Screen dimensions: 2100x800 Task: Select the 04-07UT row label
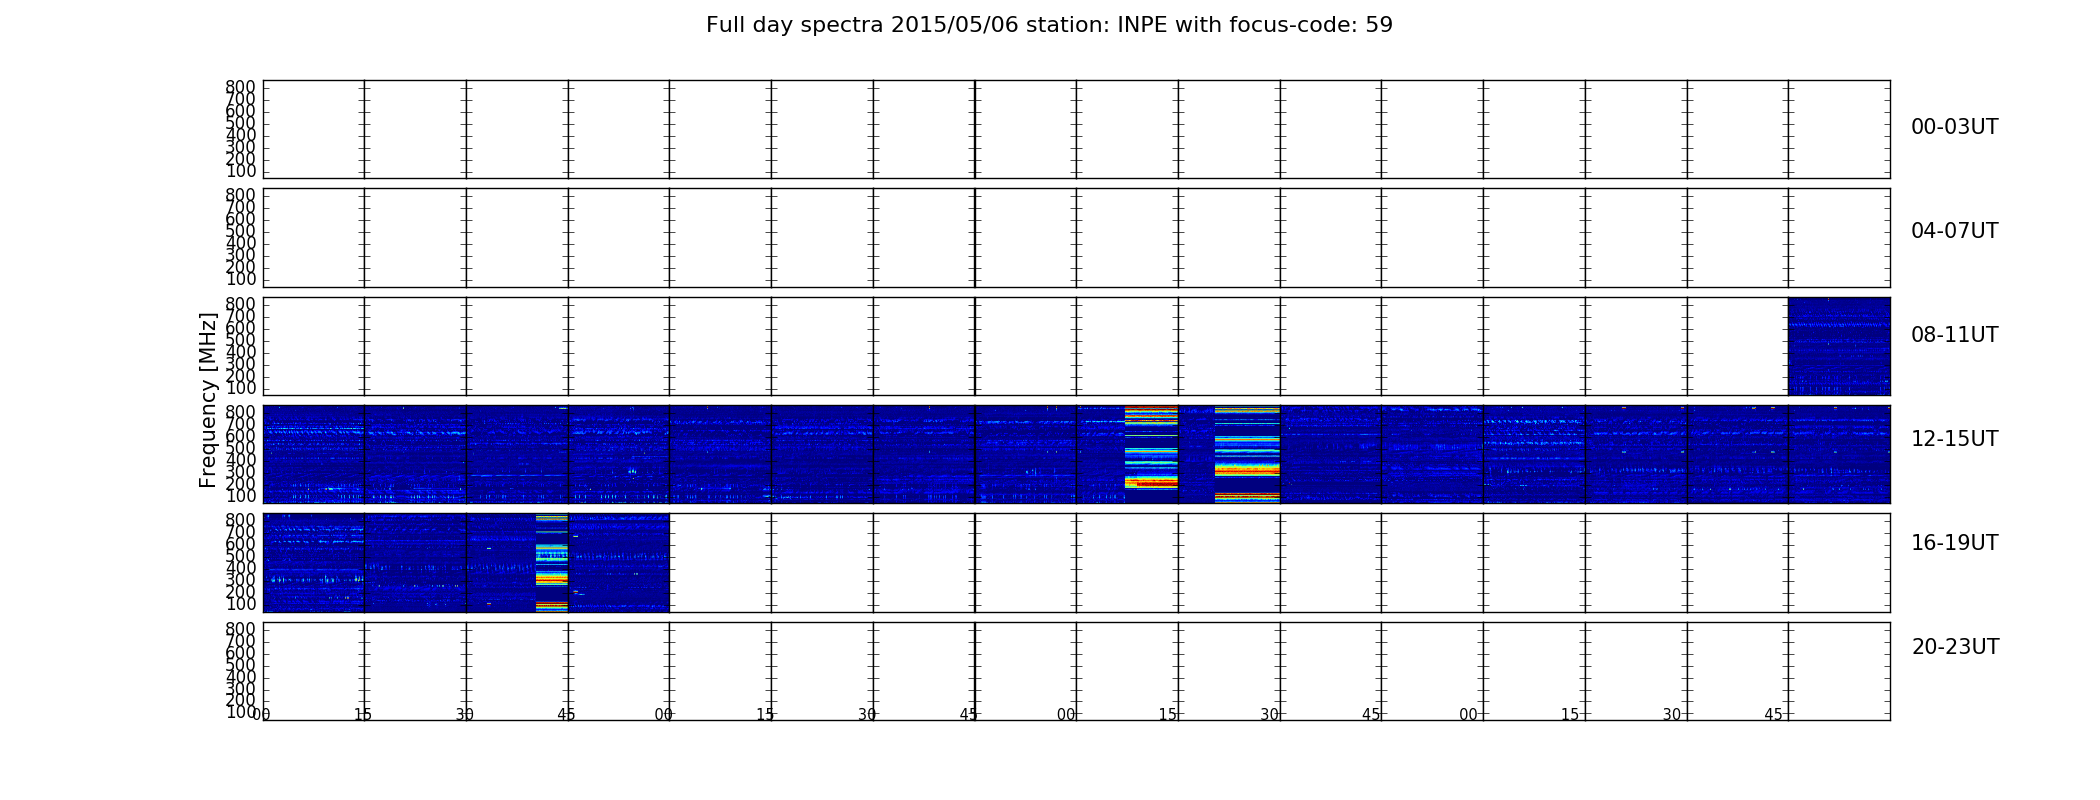click(1954, 231)
